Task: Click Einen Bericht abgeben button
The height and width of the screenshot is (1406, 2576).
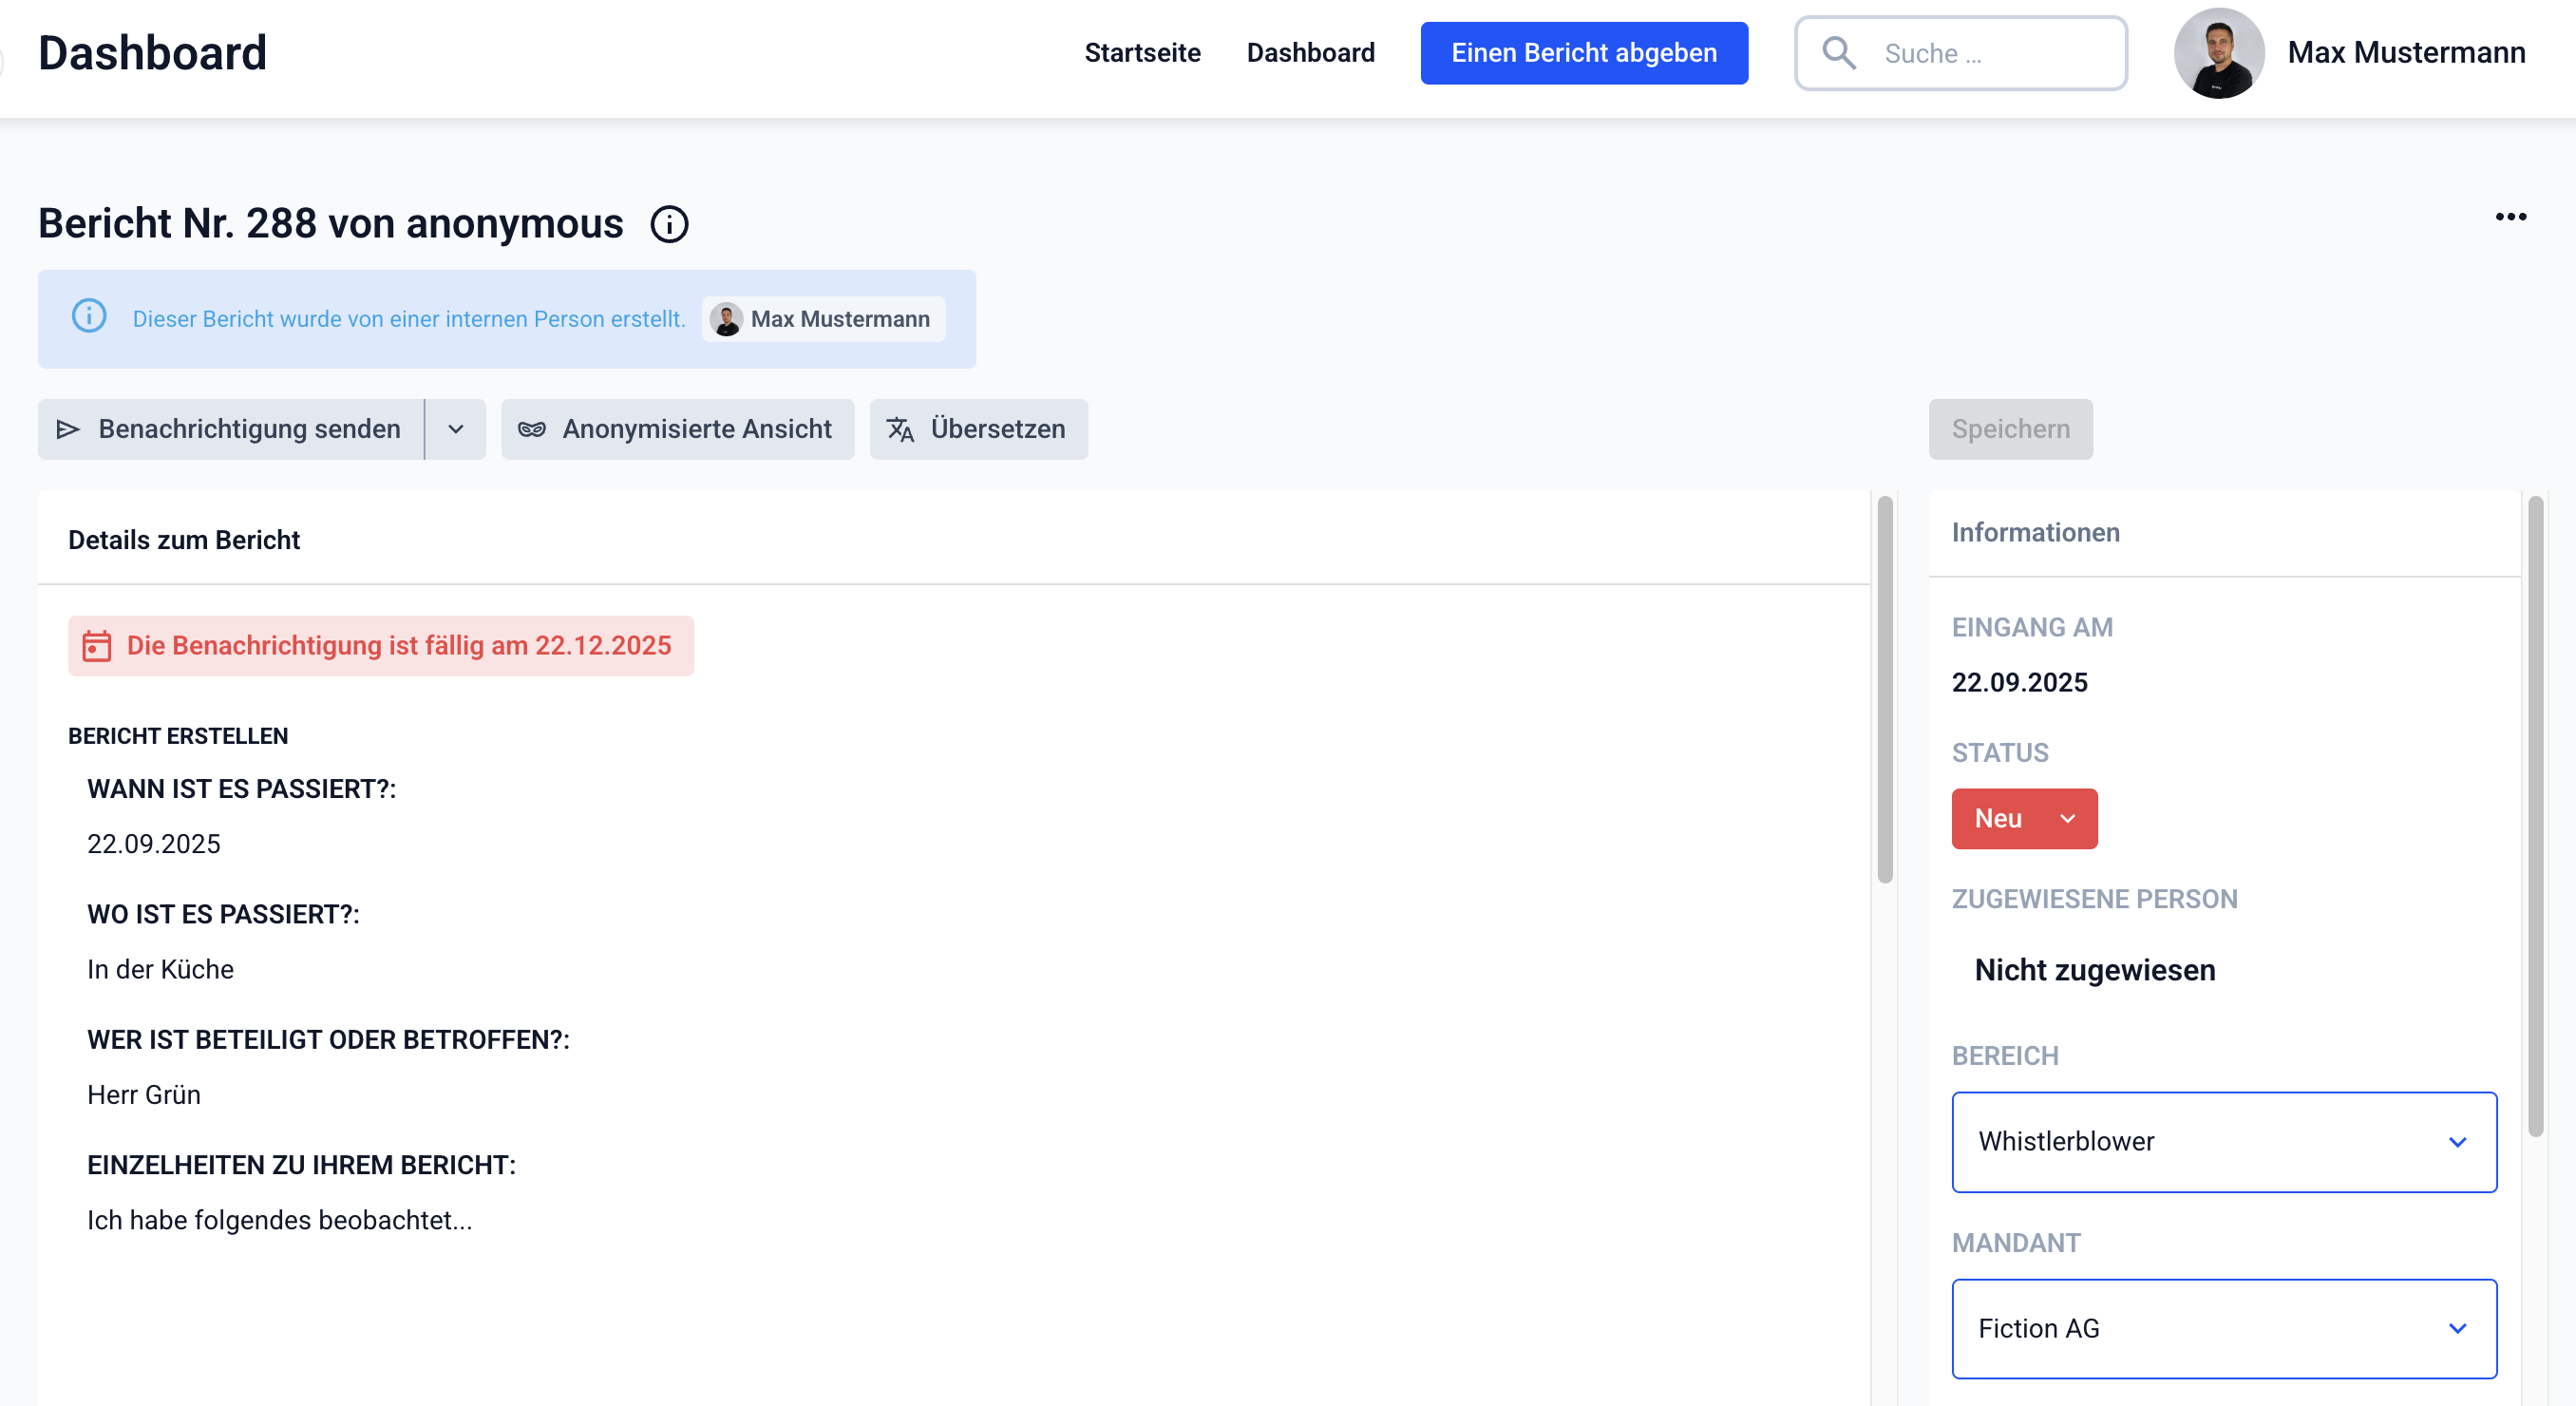Action: [1583, 53]
